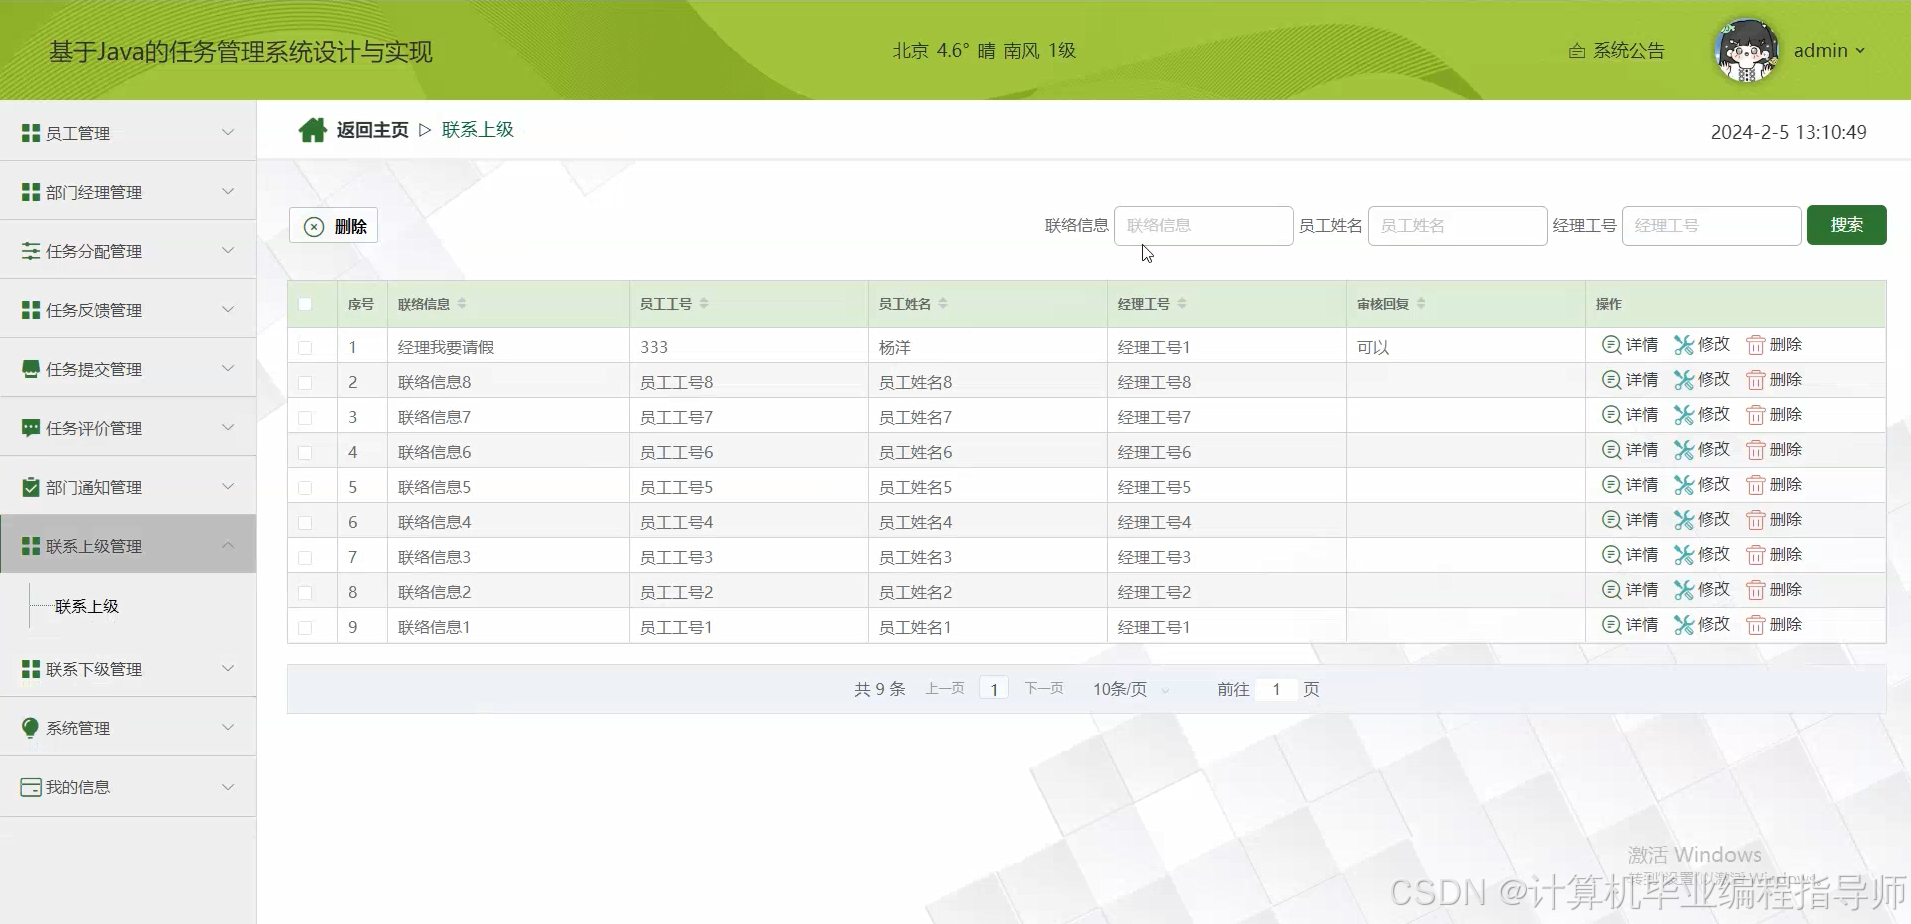
Task: Click 修改 for row 联络信息1
Action: (1702, 625)
